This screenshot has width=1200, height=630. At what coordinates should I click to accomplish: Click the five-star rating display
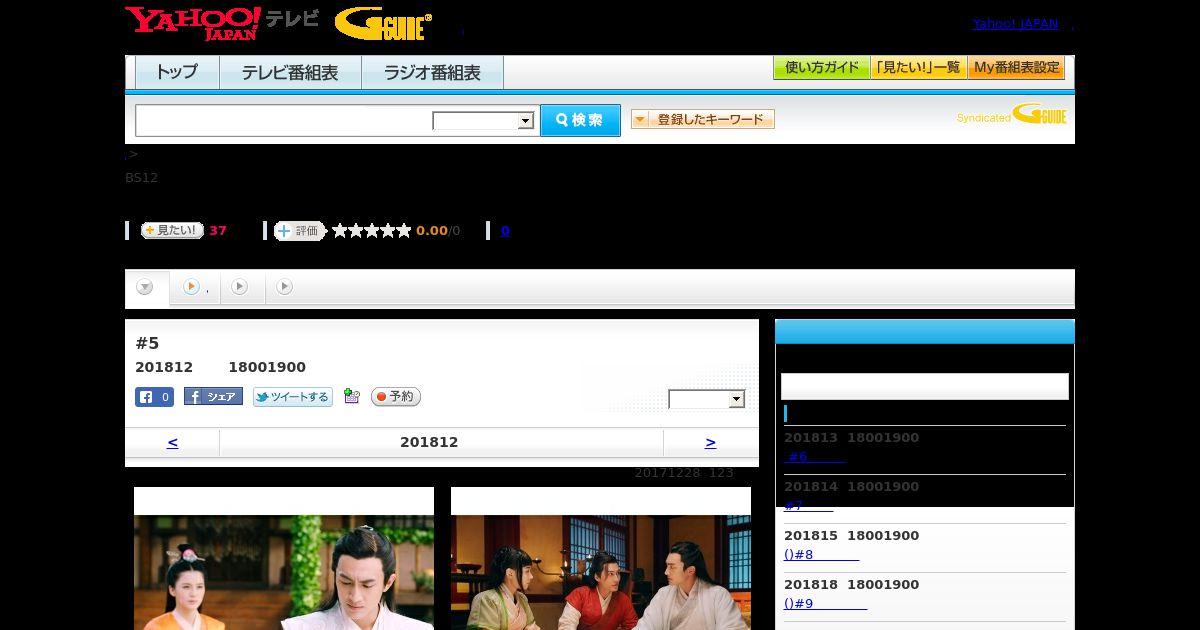point(372,231)
